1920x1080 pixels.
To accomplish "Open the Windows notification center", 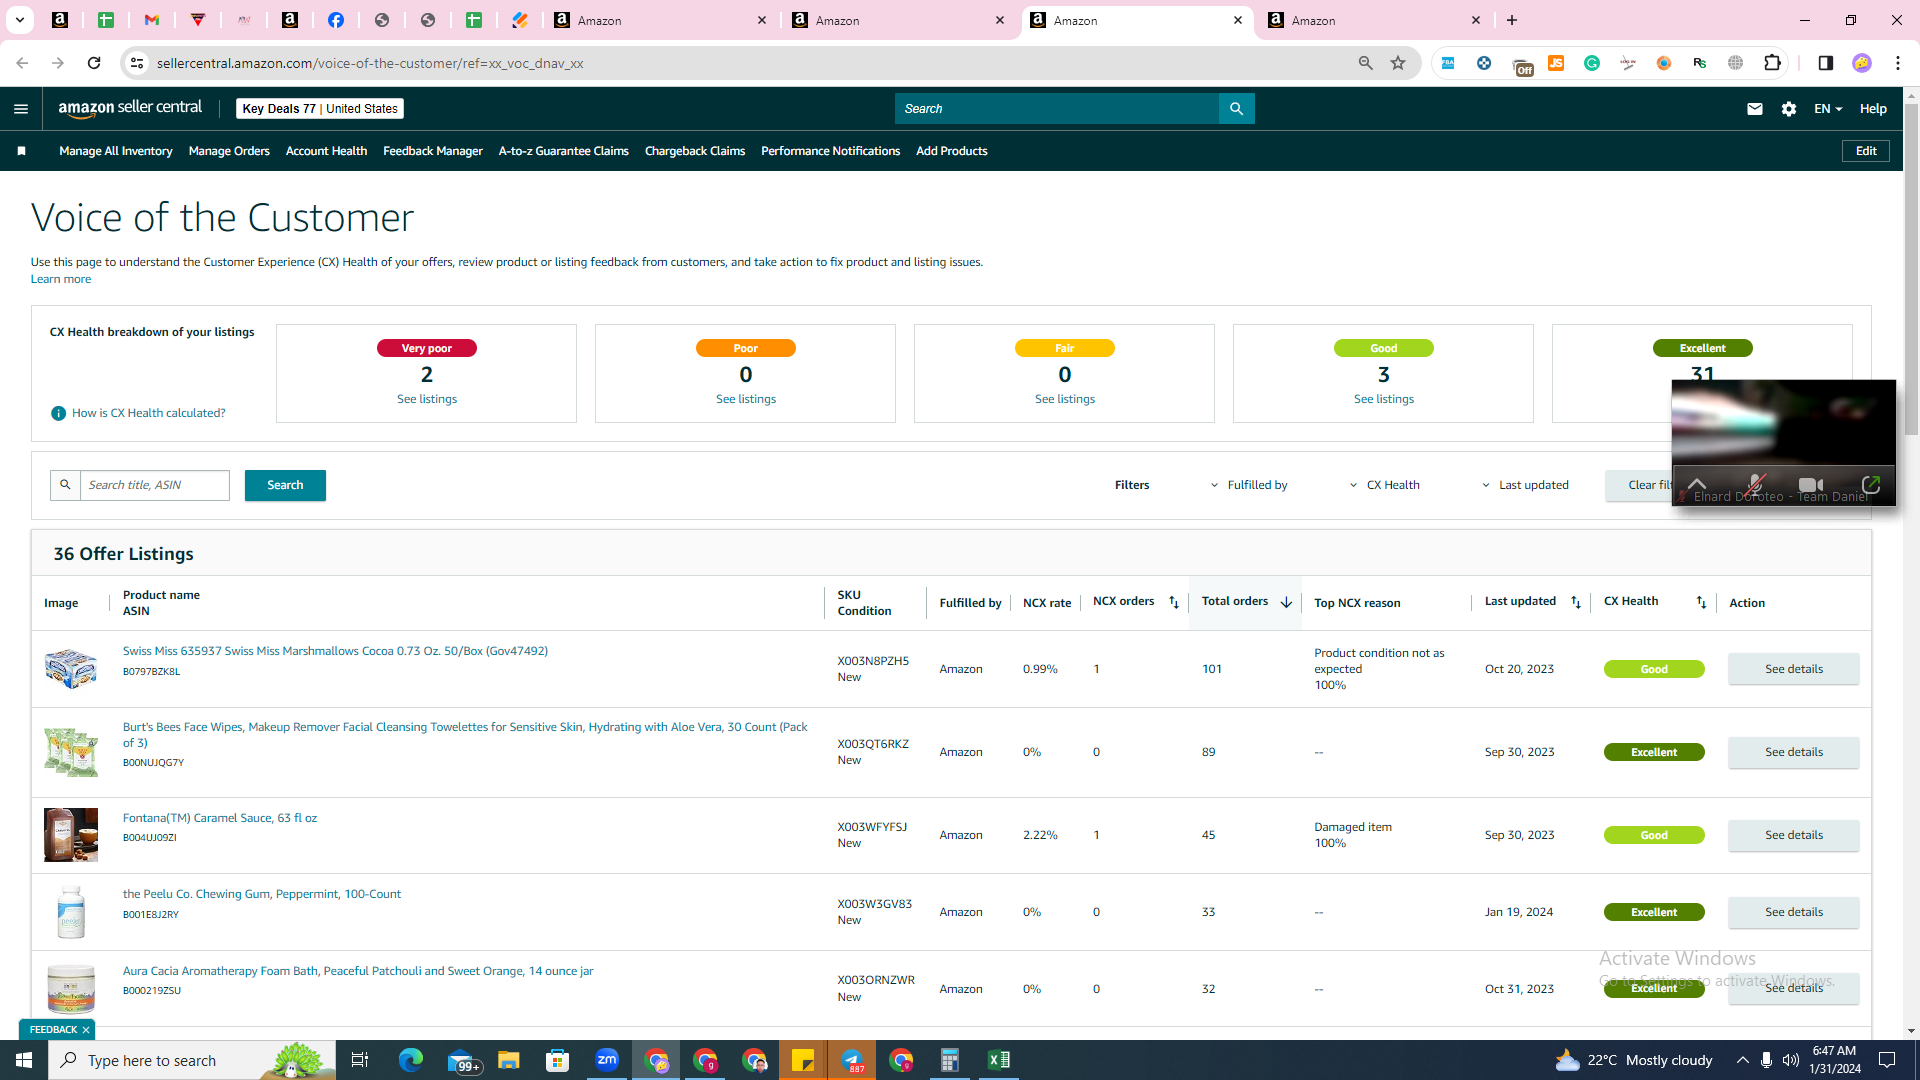I will [x=1887, y=1060].
